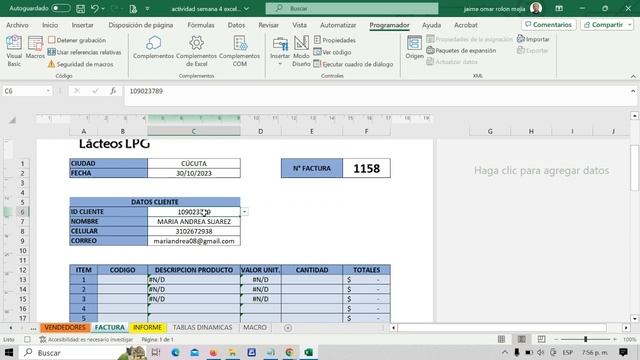Image resolution: width=640 pixels, height=360 pixels.
Task: Click the Accesibilidad status bar message
Action: tap(86, 339)
